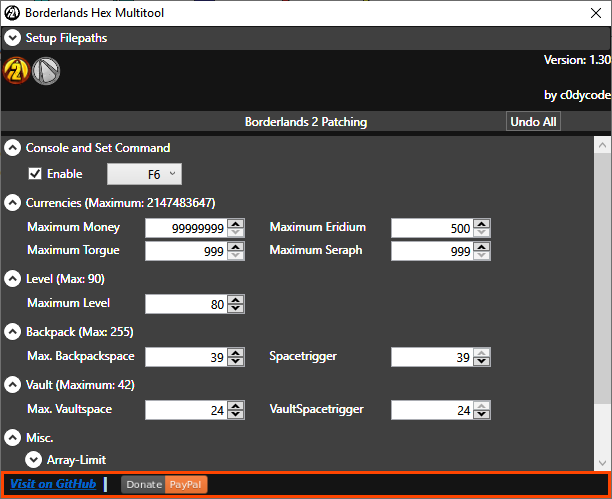The height and width of the screenshot is (499, 612).
Task: Click the Version: 1.30 text
Action: click(577, 60)
